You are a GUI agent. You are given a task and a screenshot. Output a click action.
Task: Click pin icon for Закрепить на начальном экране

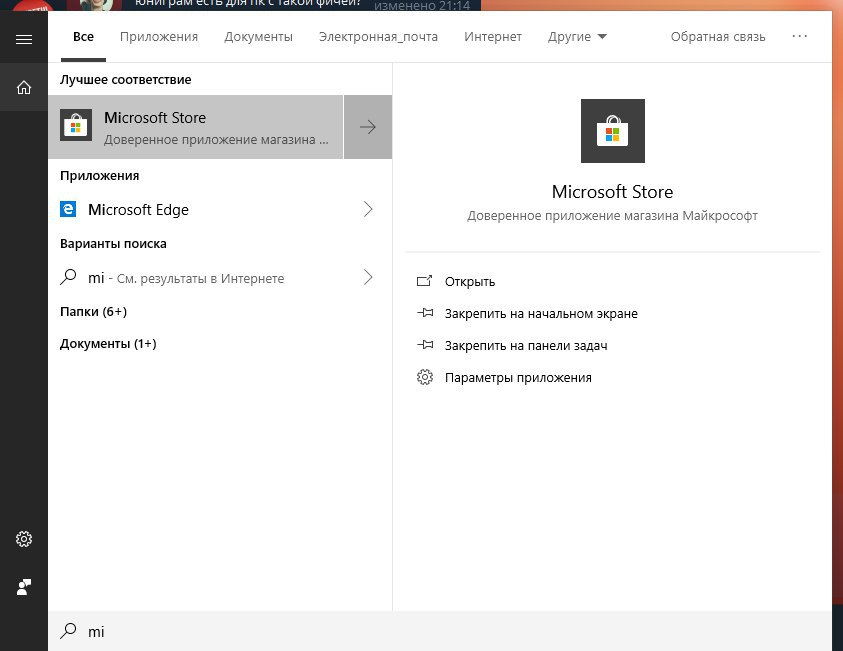425,312
